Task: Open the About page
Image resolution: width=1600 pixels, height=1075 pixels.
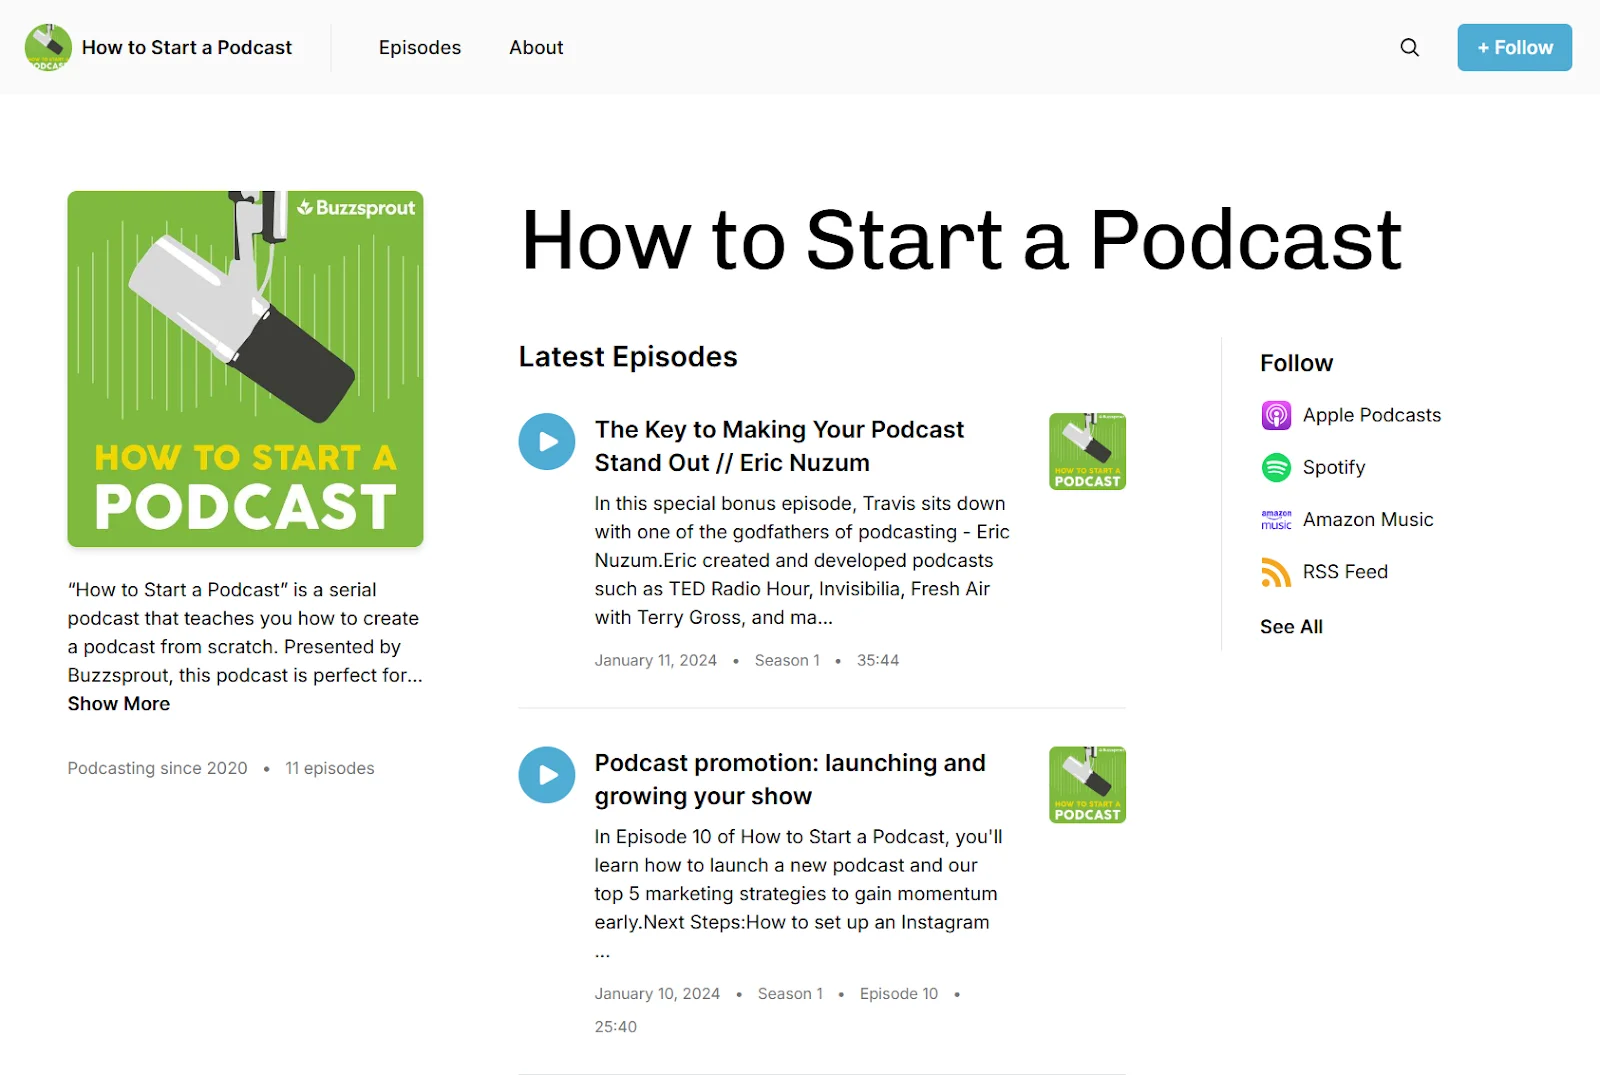Action: pyautogui.click(x=536, y=47)
